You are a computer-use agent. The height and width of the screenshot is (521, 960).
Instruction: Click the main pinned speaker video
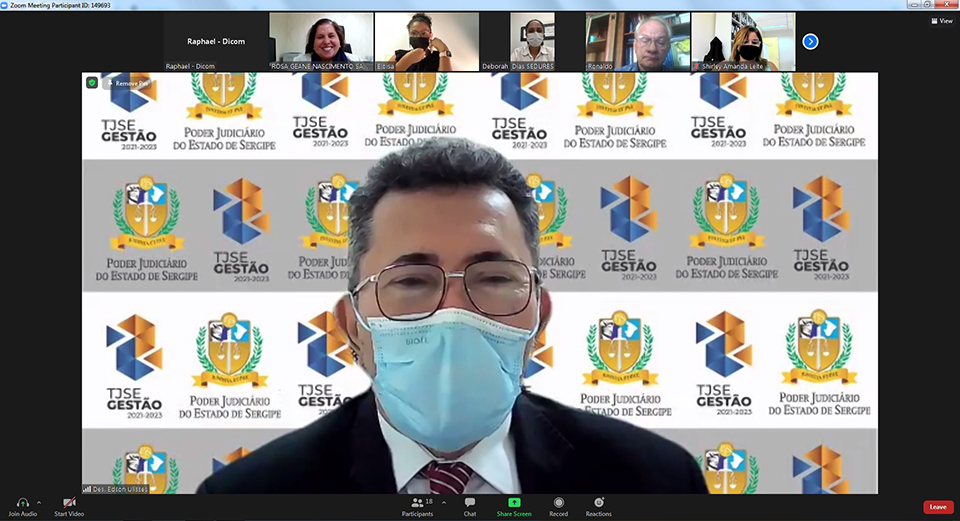coord(480,300)
